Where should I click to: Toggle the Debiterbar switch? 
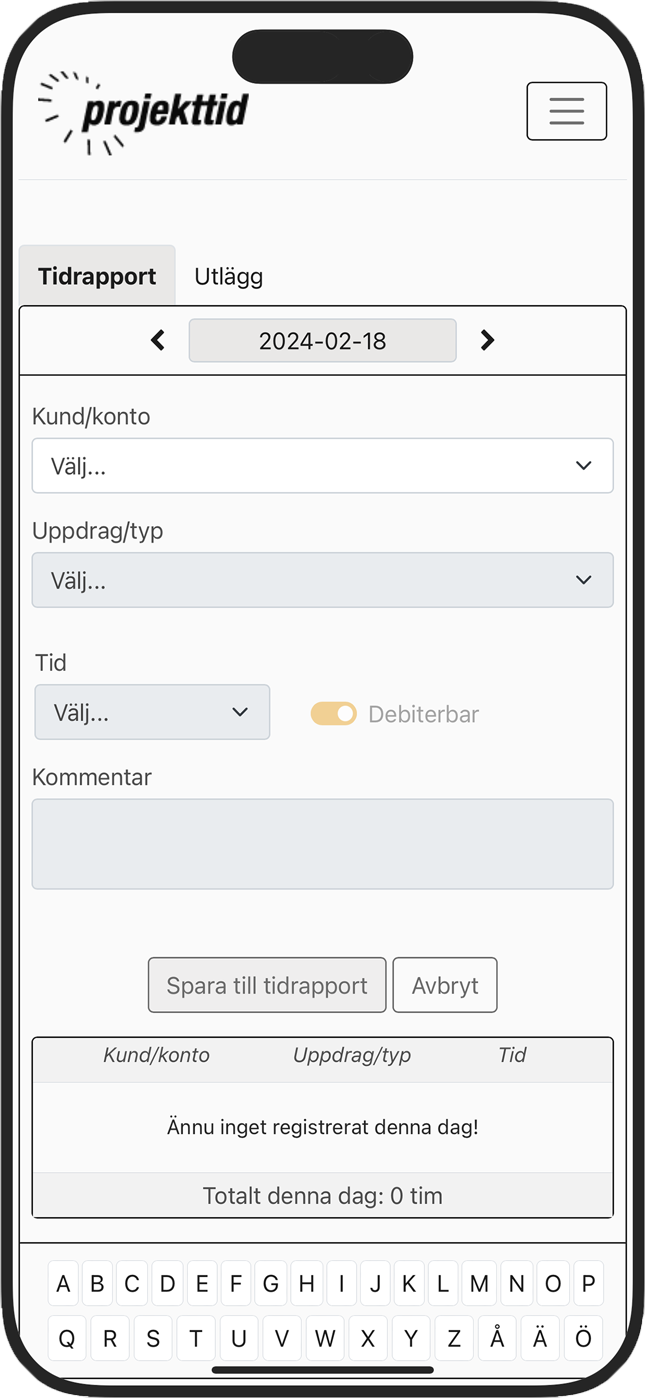coord(334,714)
